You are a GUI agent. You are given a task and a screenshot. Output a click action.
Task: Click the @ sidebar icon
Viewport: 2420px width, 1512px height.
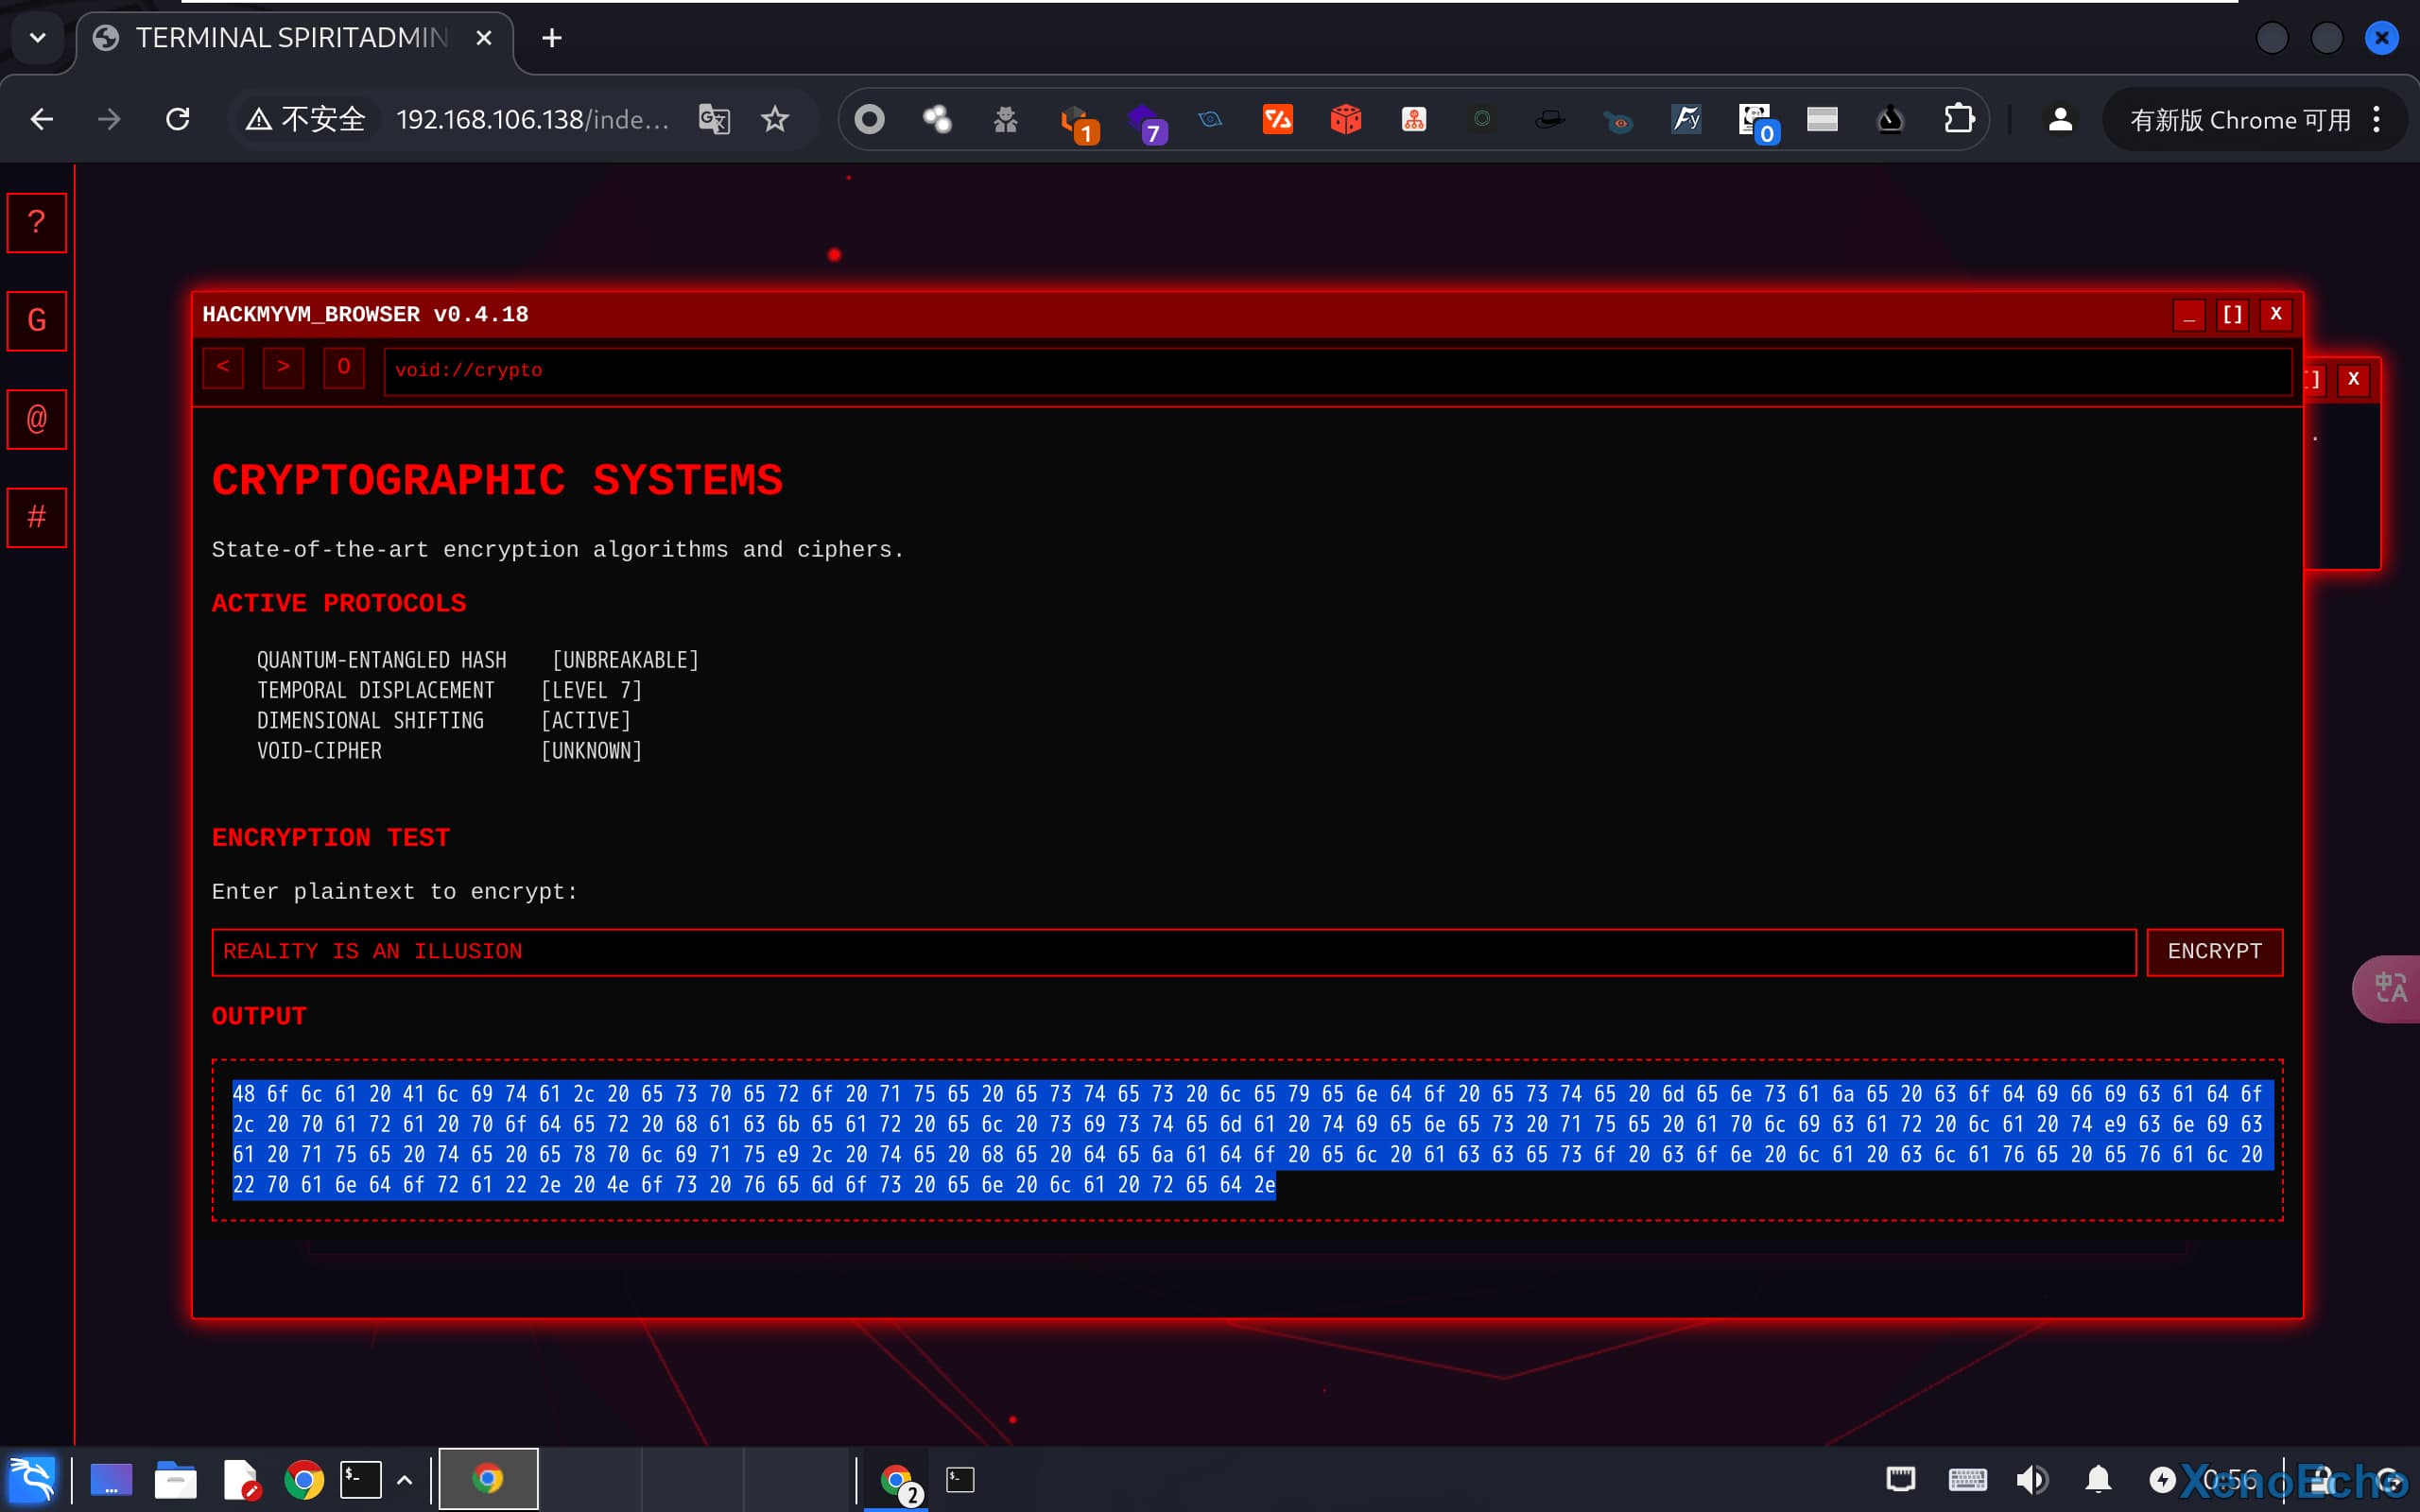(37, 418)
